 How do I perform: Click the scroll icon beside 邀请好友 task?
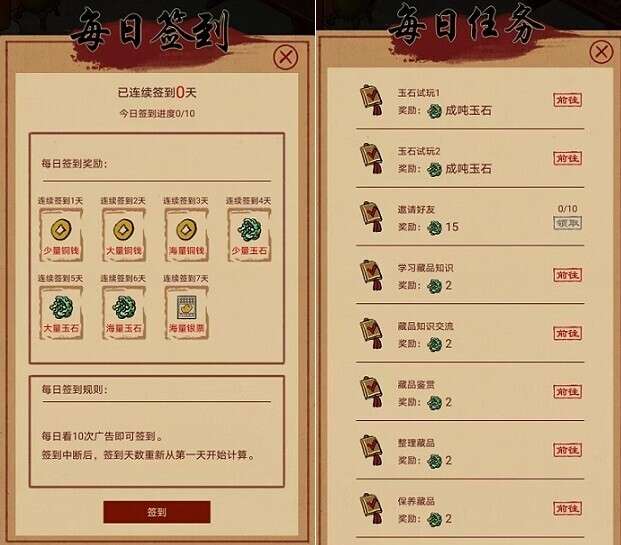[372, 217]
